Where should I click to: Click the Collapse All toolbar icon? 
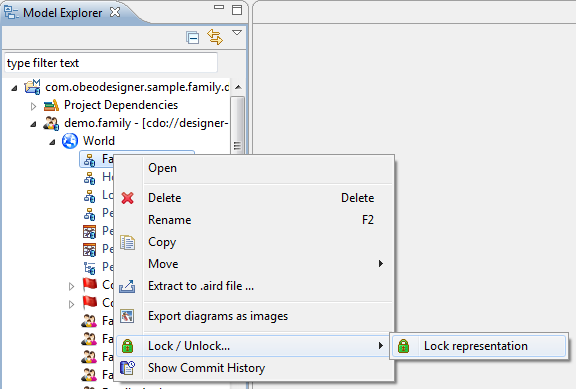(x=192, y=37)
